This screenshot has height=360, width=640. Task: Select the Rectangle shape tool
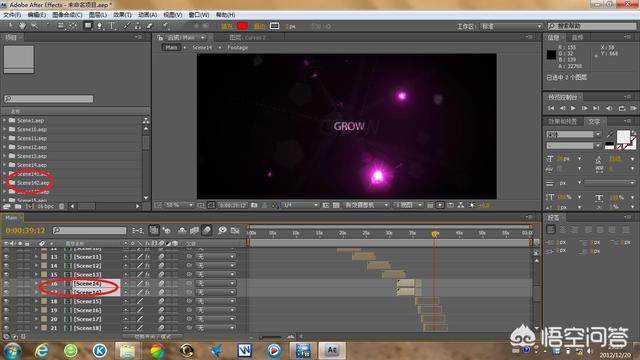pos(88,26)
